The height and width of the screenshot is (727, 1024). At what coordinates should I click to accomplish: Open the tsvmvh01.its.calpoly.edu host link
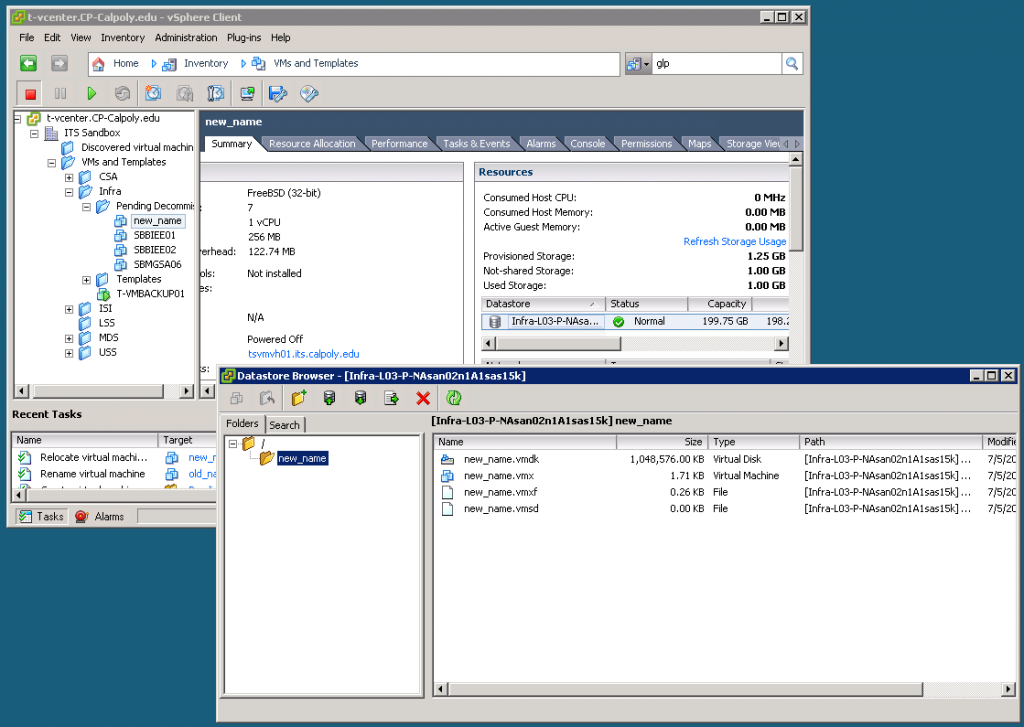point(304,354)
